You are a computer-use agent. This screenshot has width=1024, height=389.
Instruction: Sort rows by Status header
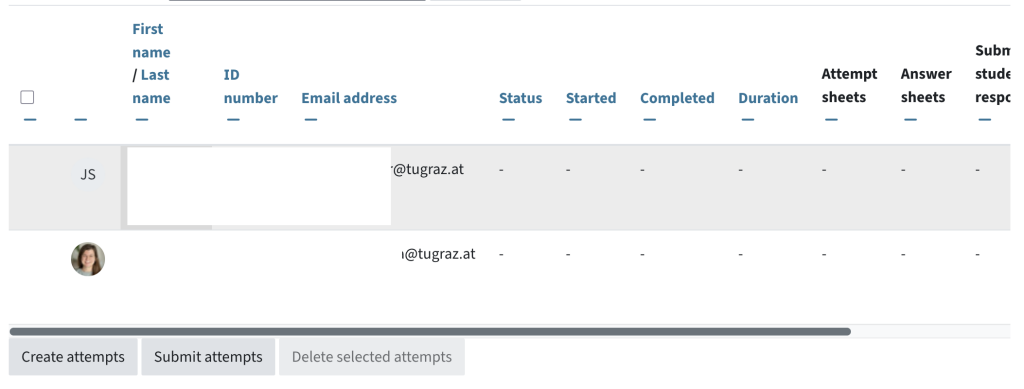tap(520, 98)
